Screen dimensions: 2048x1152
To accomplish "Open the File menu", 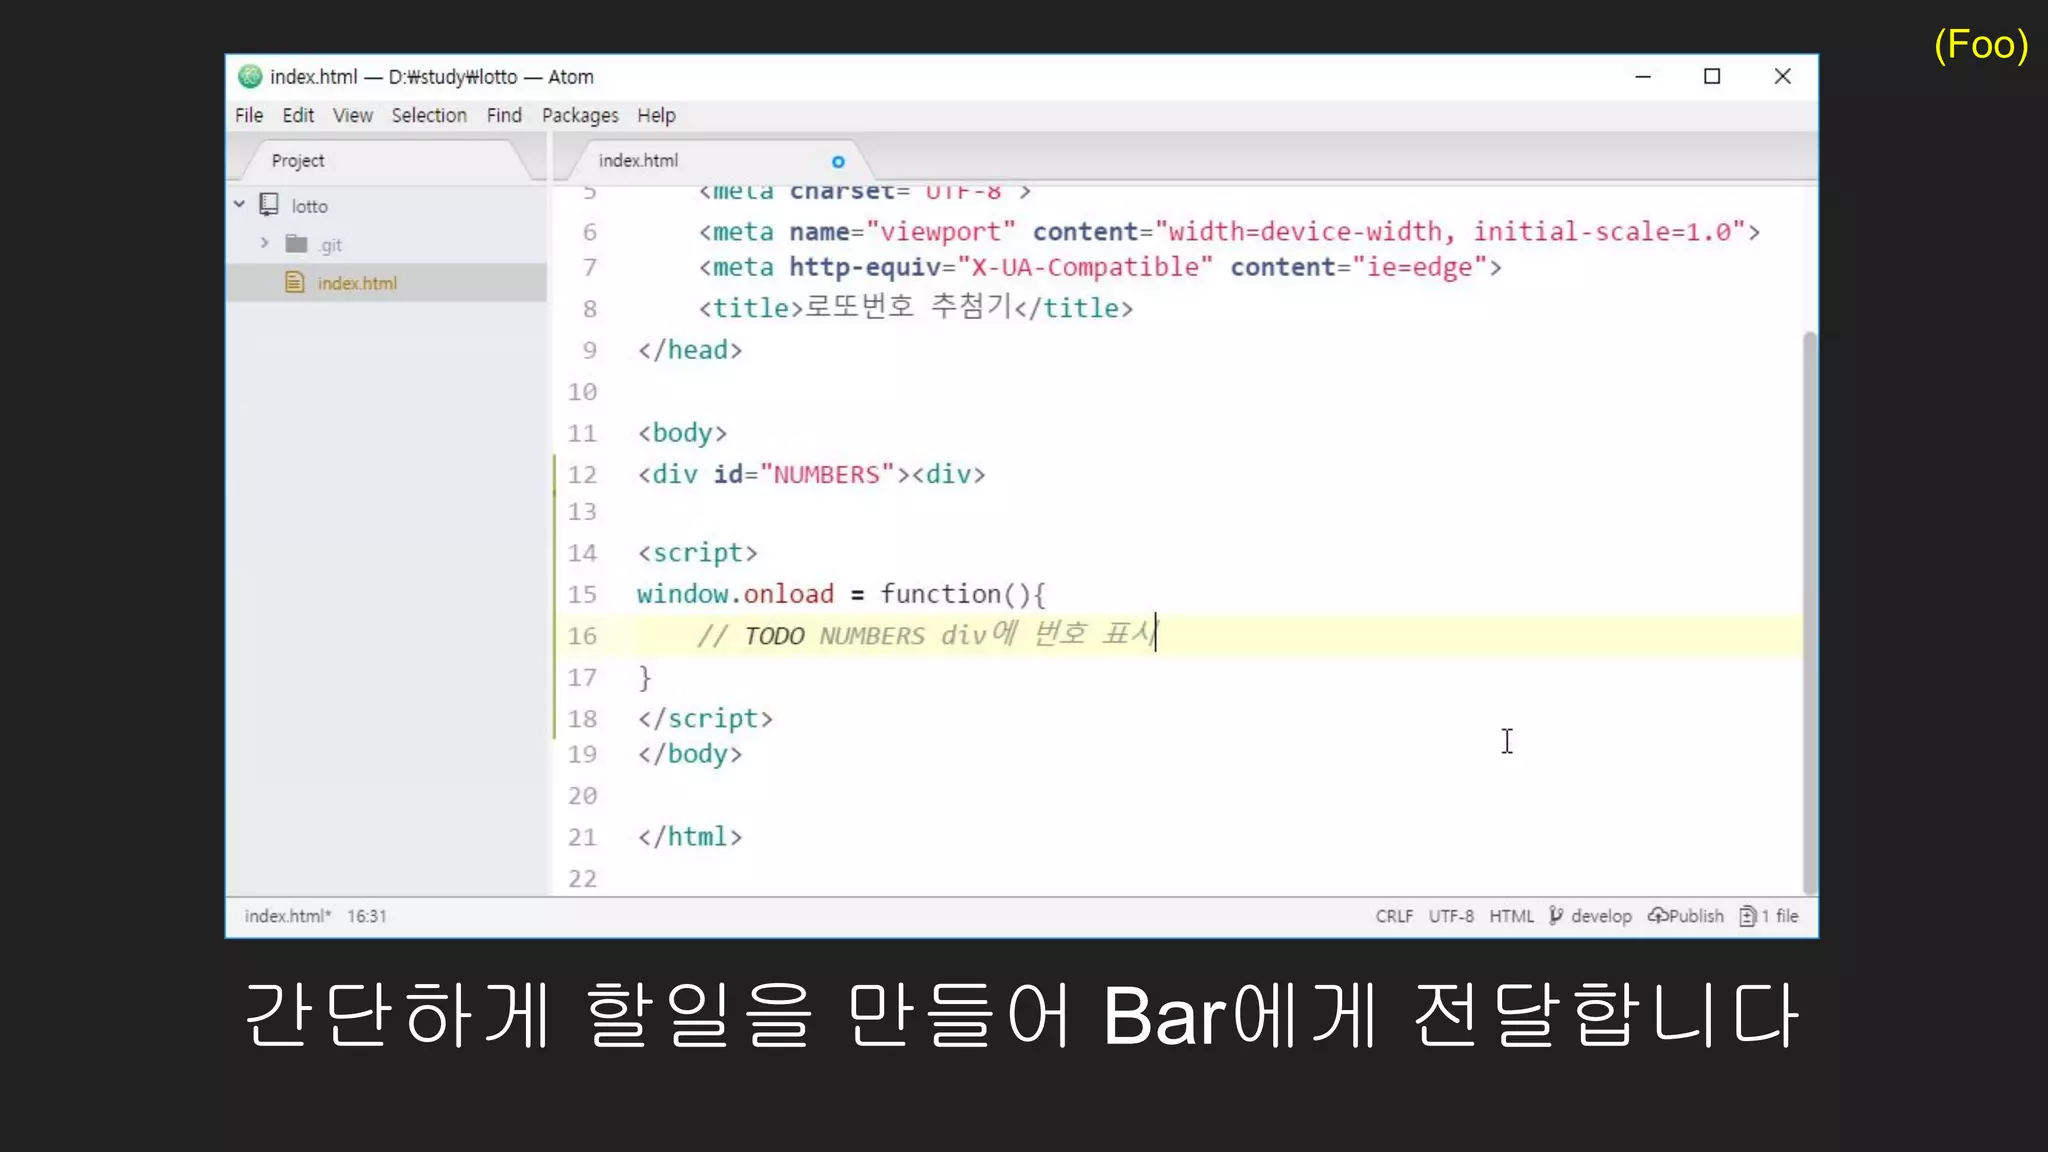I will point(249,115).
